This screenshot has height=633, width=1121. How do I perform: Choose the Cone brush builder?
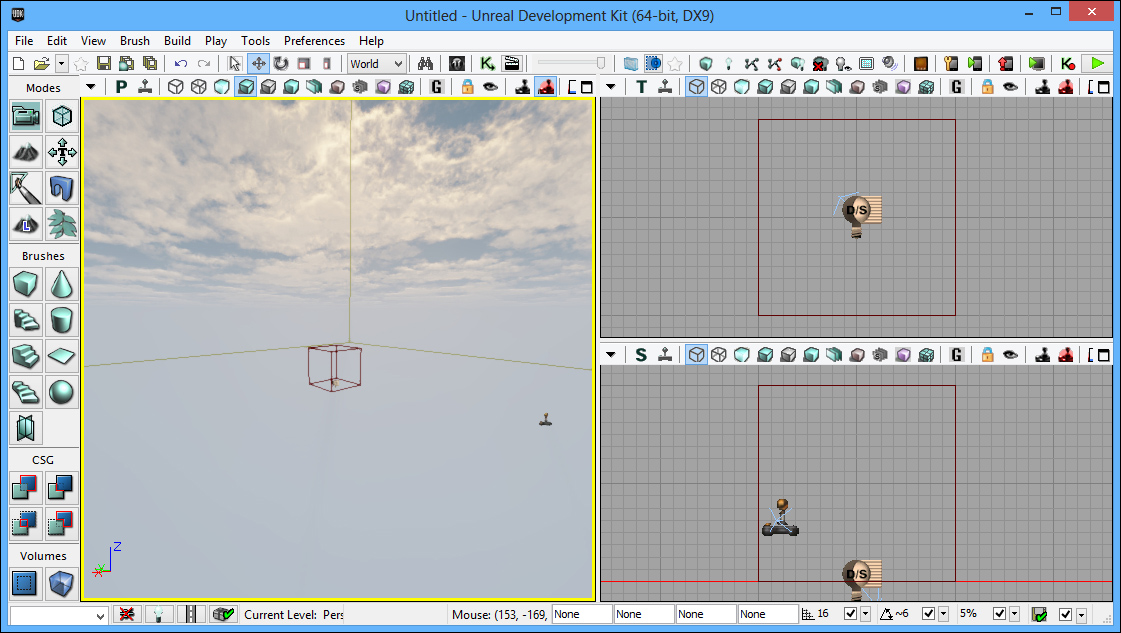63,284
